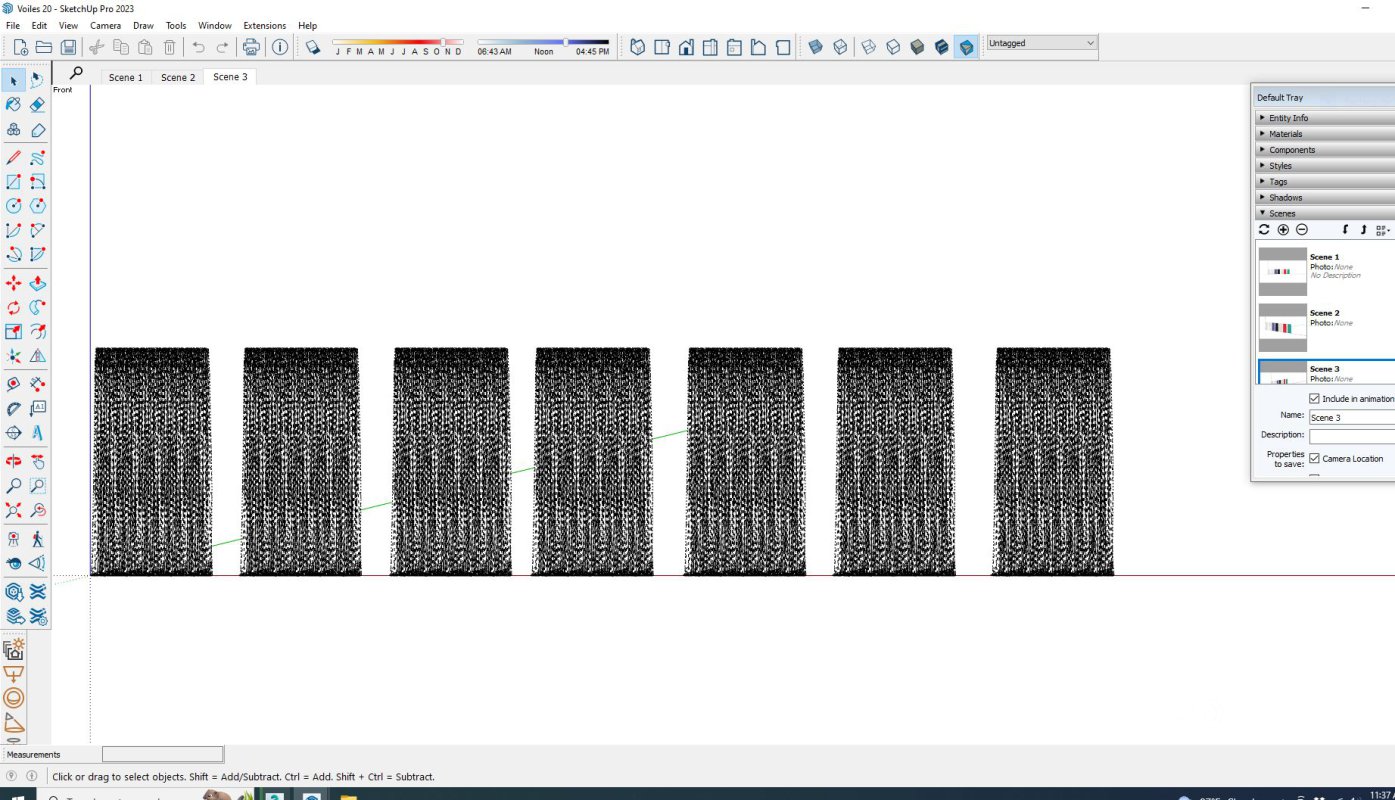
Task: Switch to the Scene 1 tab
Action: point(125,77)
